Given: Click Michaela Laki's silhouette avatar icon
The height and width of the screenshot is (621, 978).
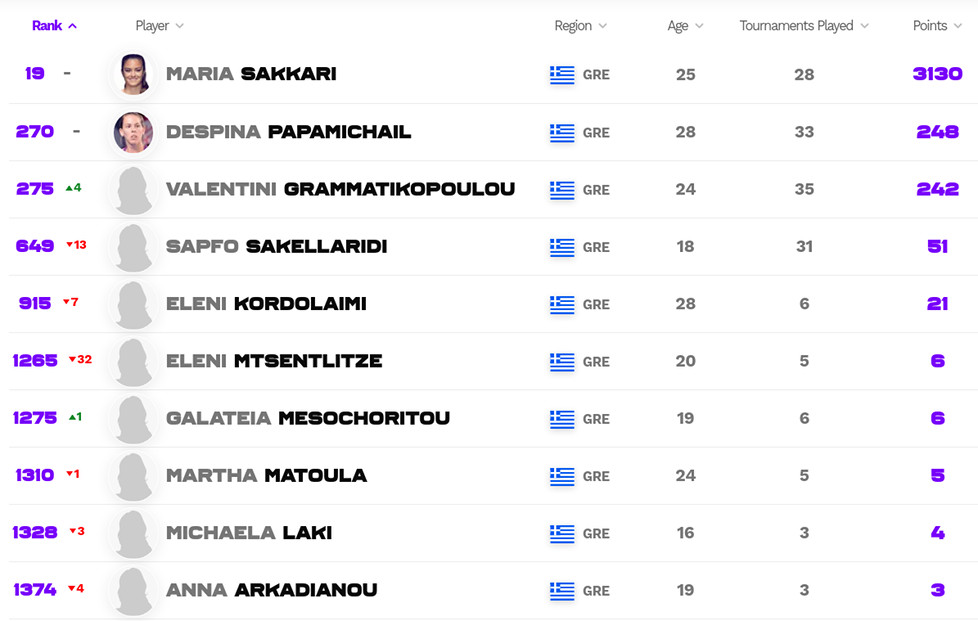Looking at the screenshot, I should click(133, 533).
